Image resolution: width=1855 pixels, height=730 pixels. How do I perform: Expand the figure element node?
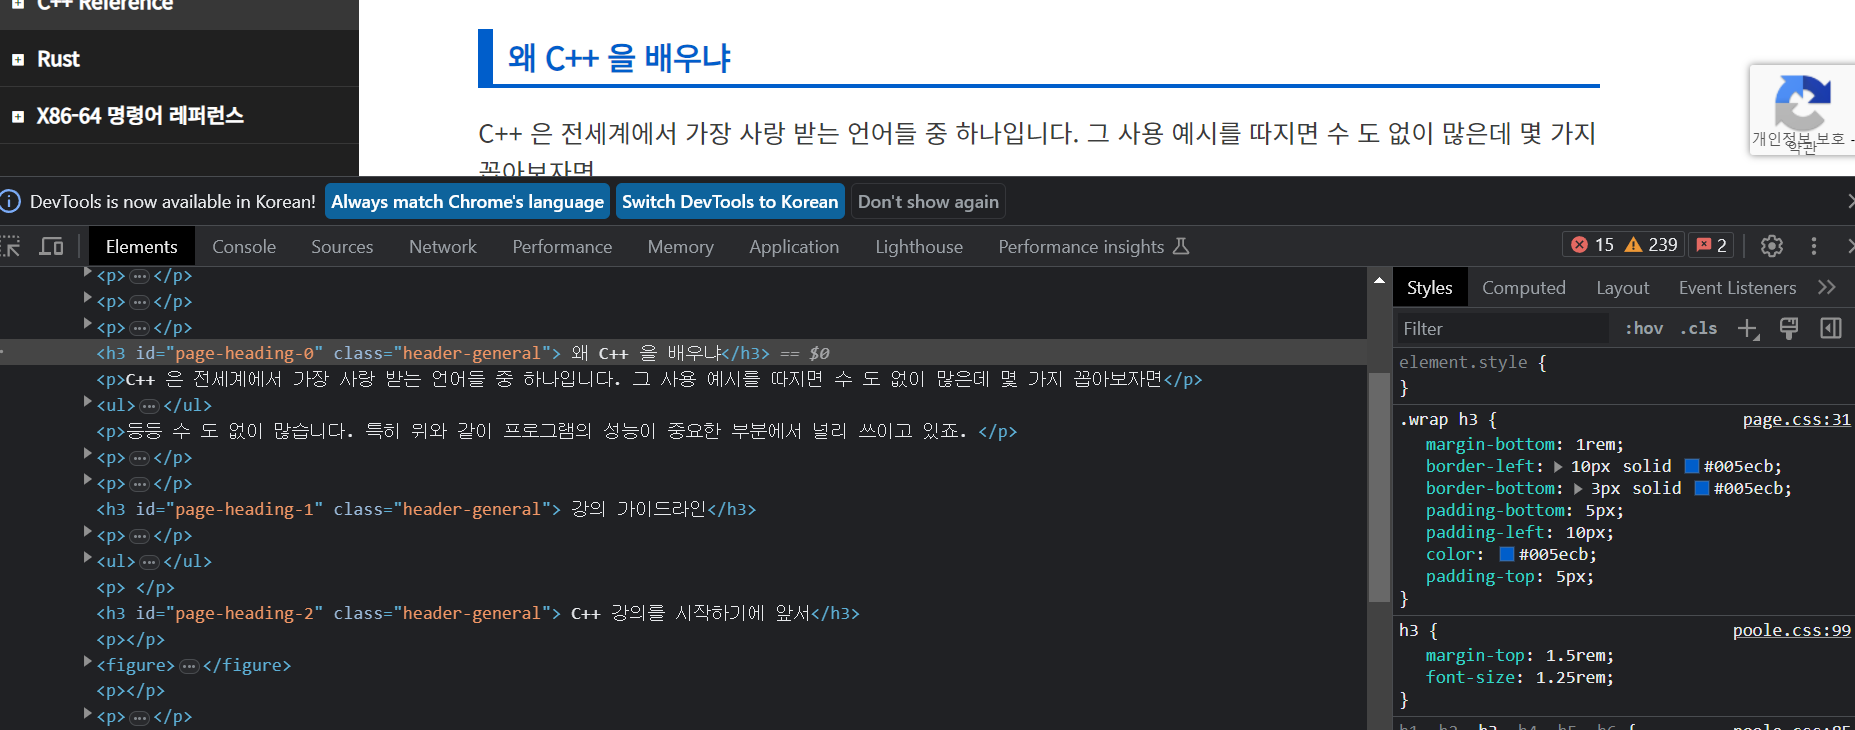[88, 664]
